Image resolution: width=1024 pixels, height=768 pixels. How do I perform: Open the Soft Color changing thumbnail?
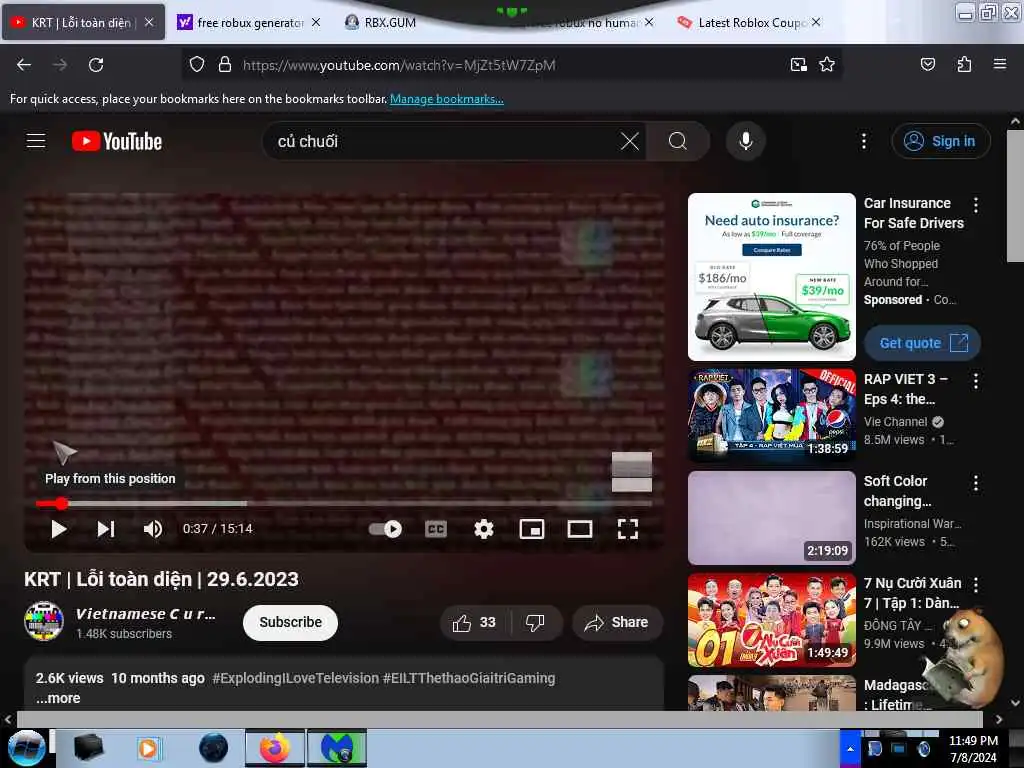click(x=771, y=518)
